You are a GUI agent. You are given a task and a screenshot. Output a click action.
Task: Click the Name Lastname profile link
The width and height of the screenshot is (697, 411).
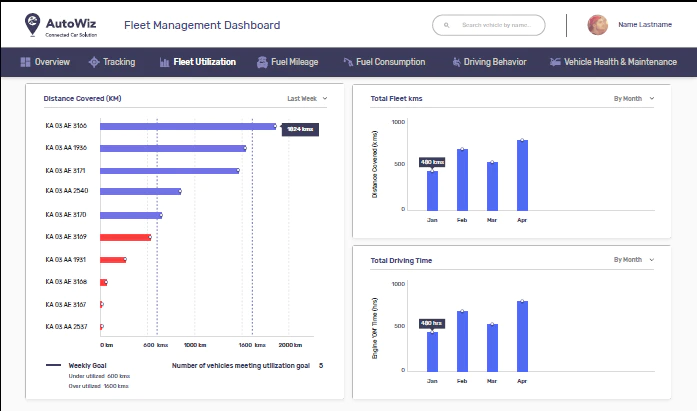pos(645,25)
